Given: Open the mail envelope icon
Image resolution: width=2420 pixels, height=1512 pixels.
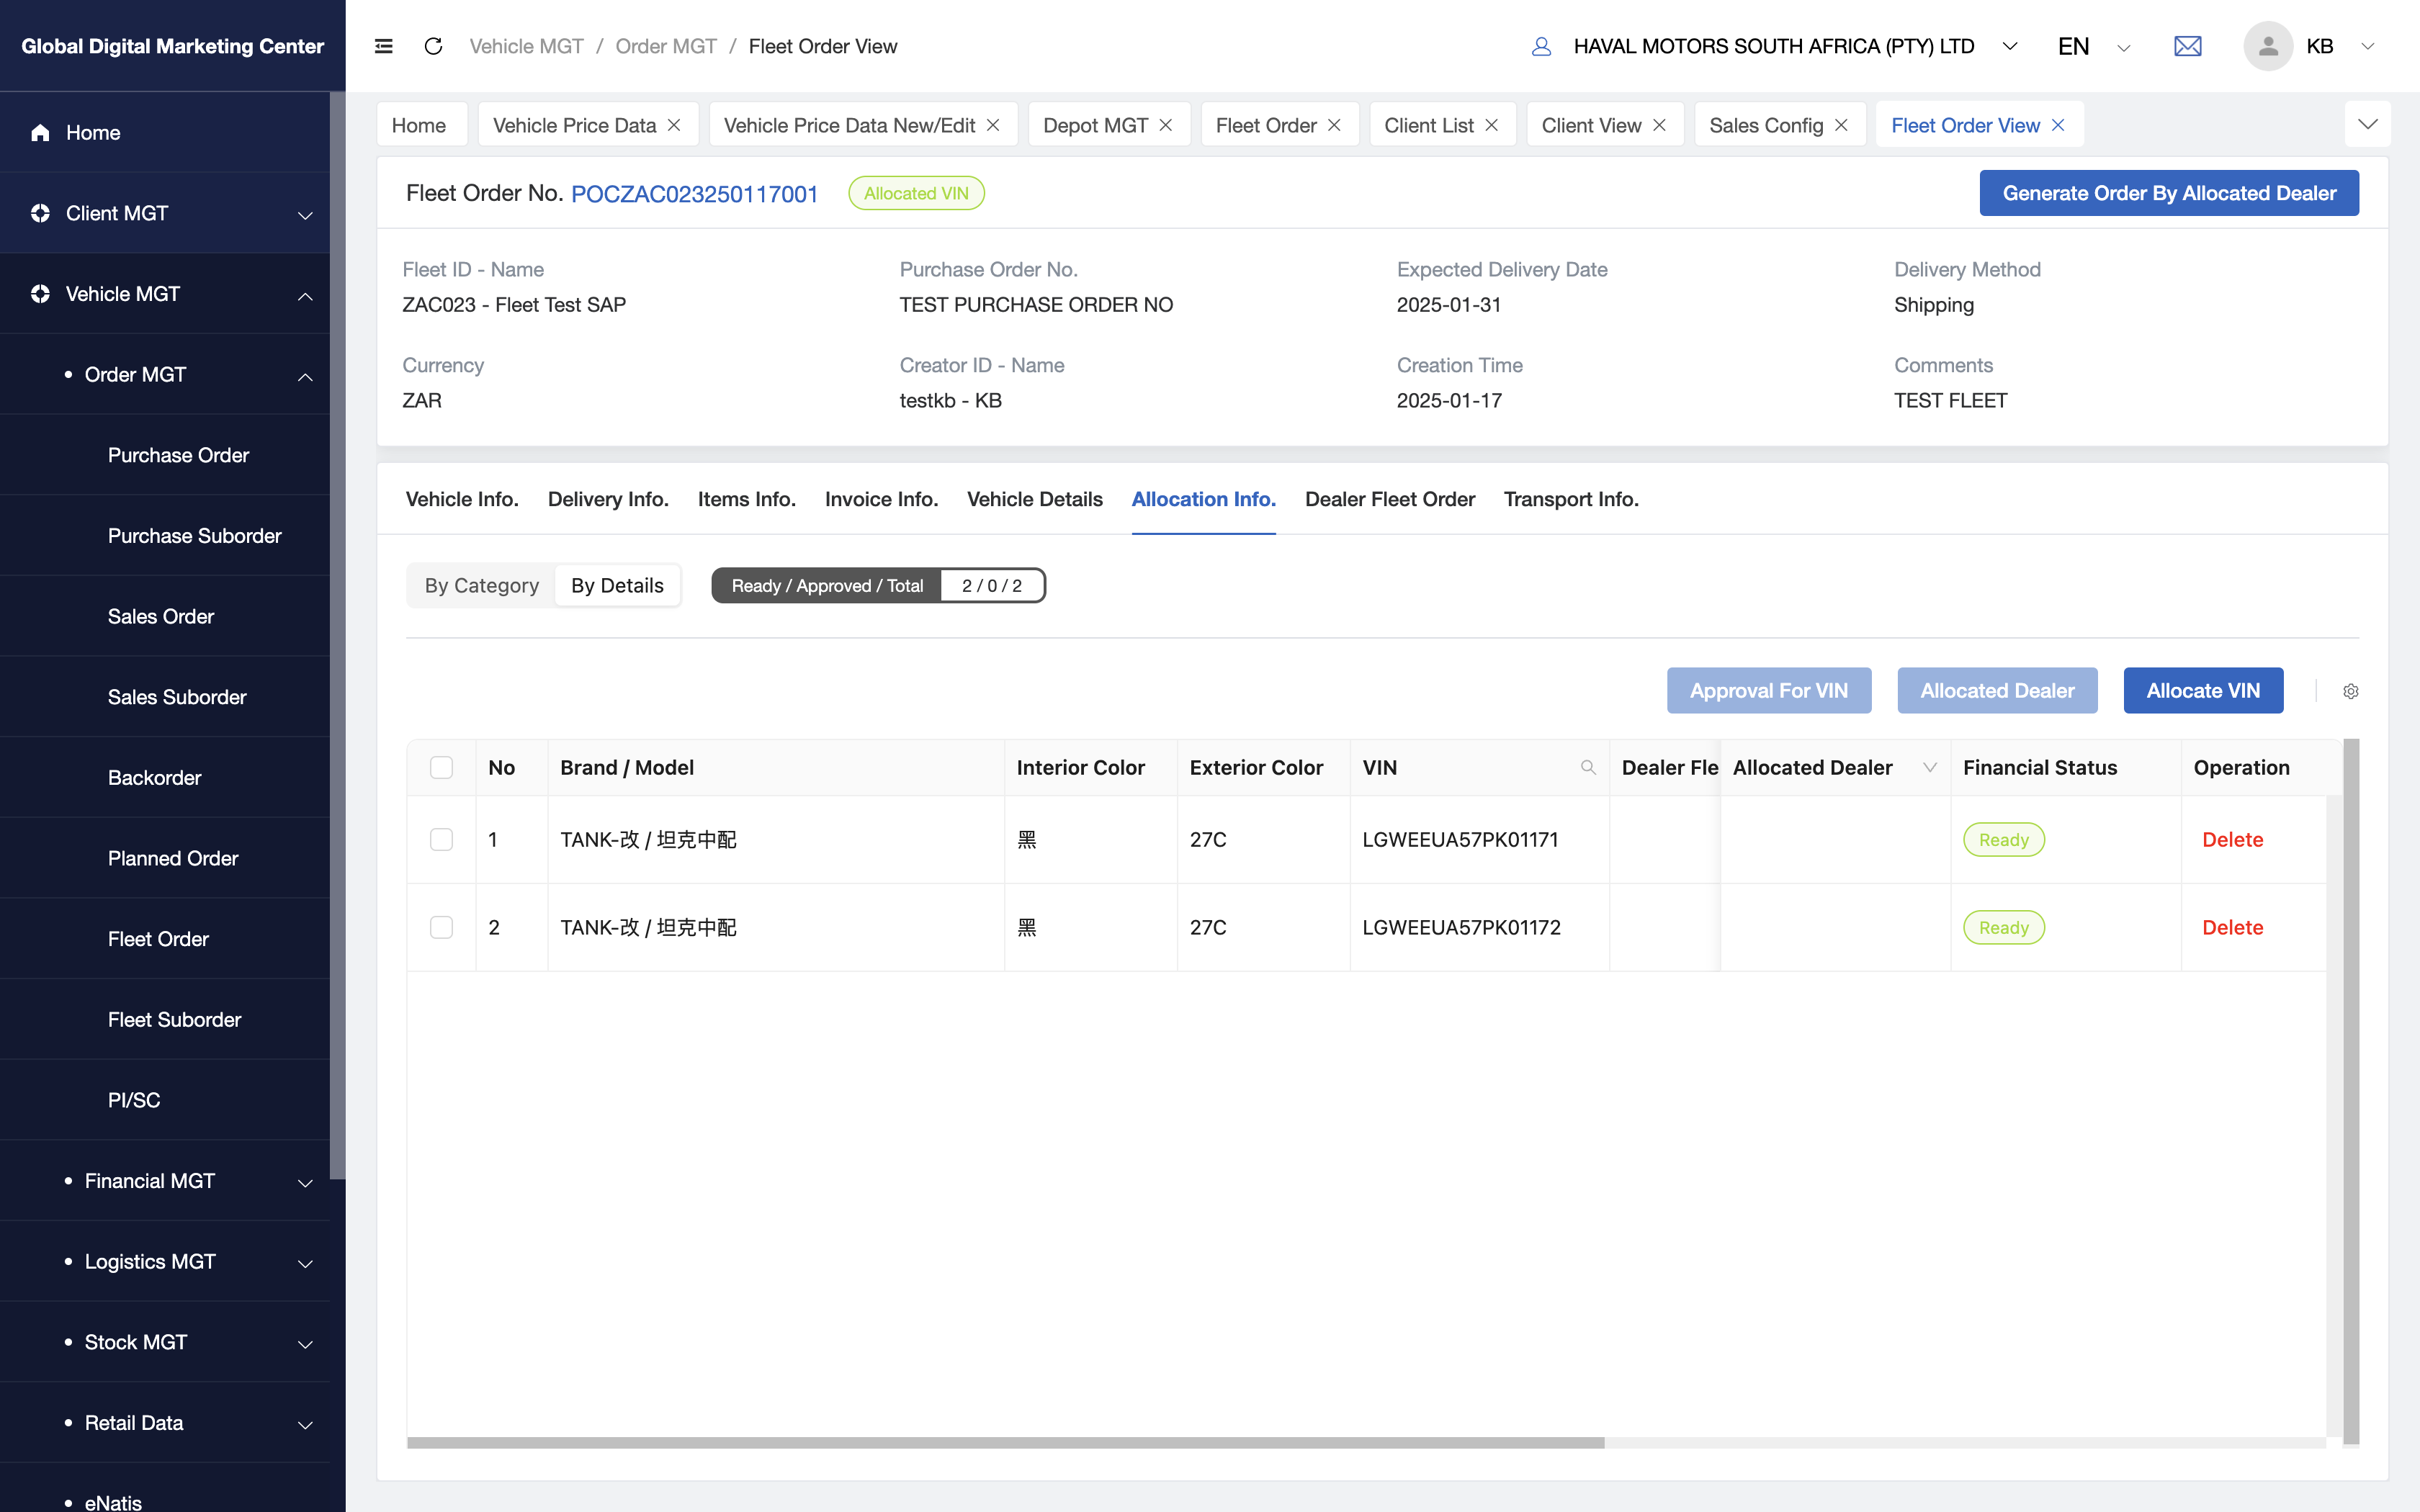Looking at the screenshot, I should [x=2187, y=46].
